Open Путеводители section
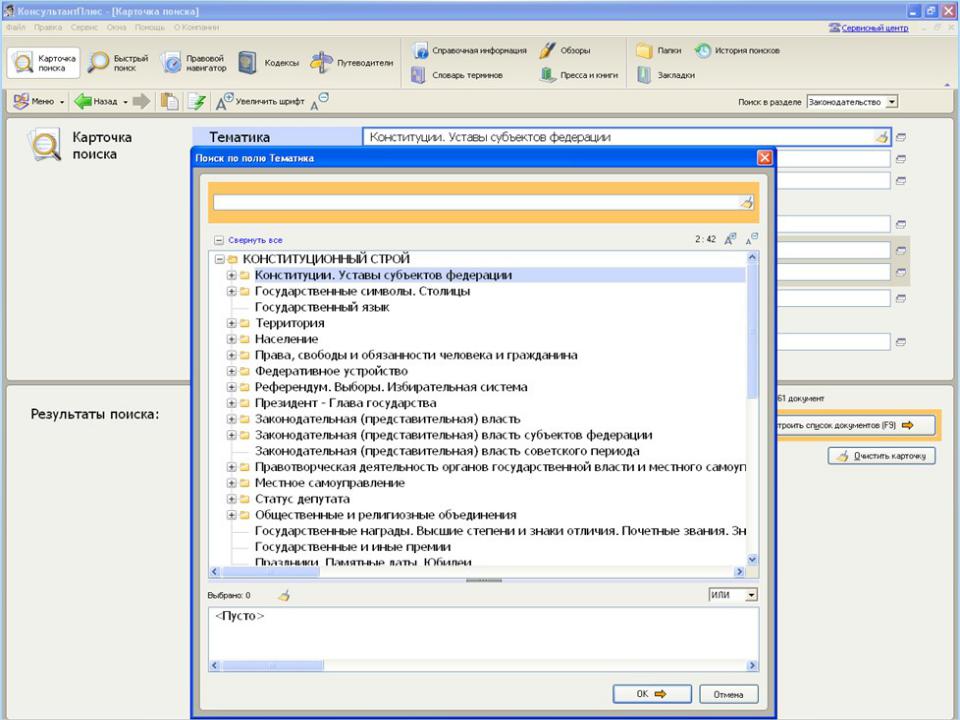Screen dimensions: 960x720 point(351,63)
